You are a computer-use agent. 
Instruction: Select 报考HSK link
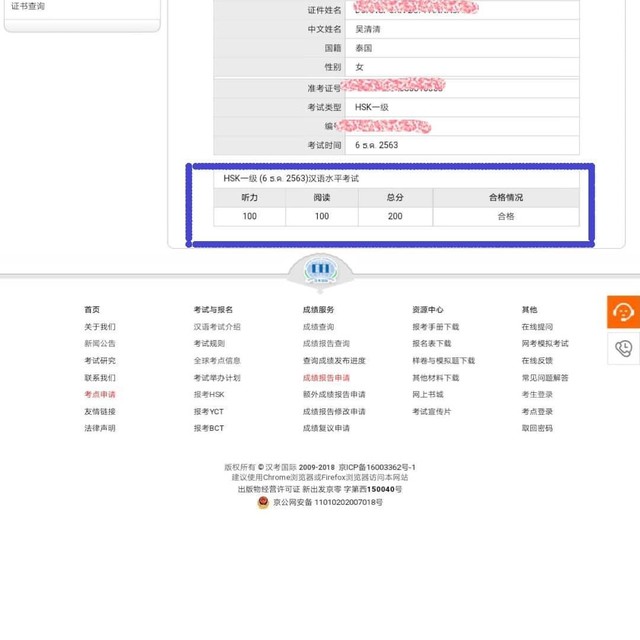[x=209, y=394]
